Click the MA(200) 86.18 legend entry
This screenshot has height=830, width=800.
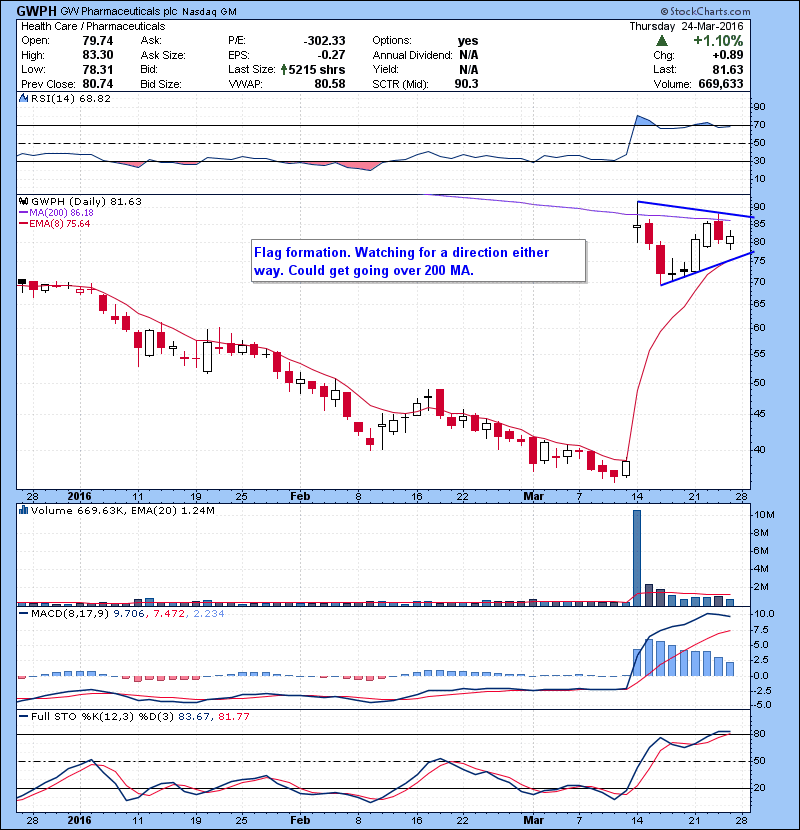(56, 213)
